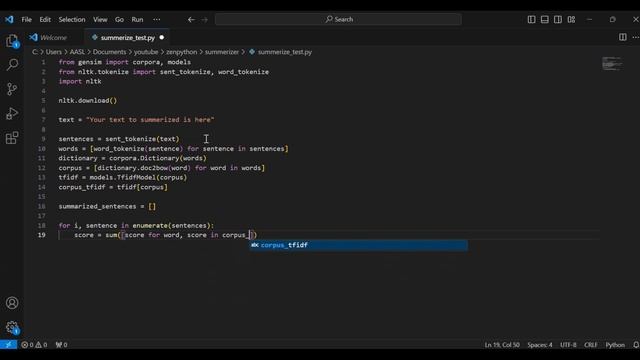Click the Search command center field
This screenshot has height=360, width=640.
click(x=338, y=19)
